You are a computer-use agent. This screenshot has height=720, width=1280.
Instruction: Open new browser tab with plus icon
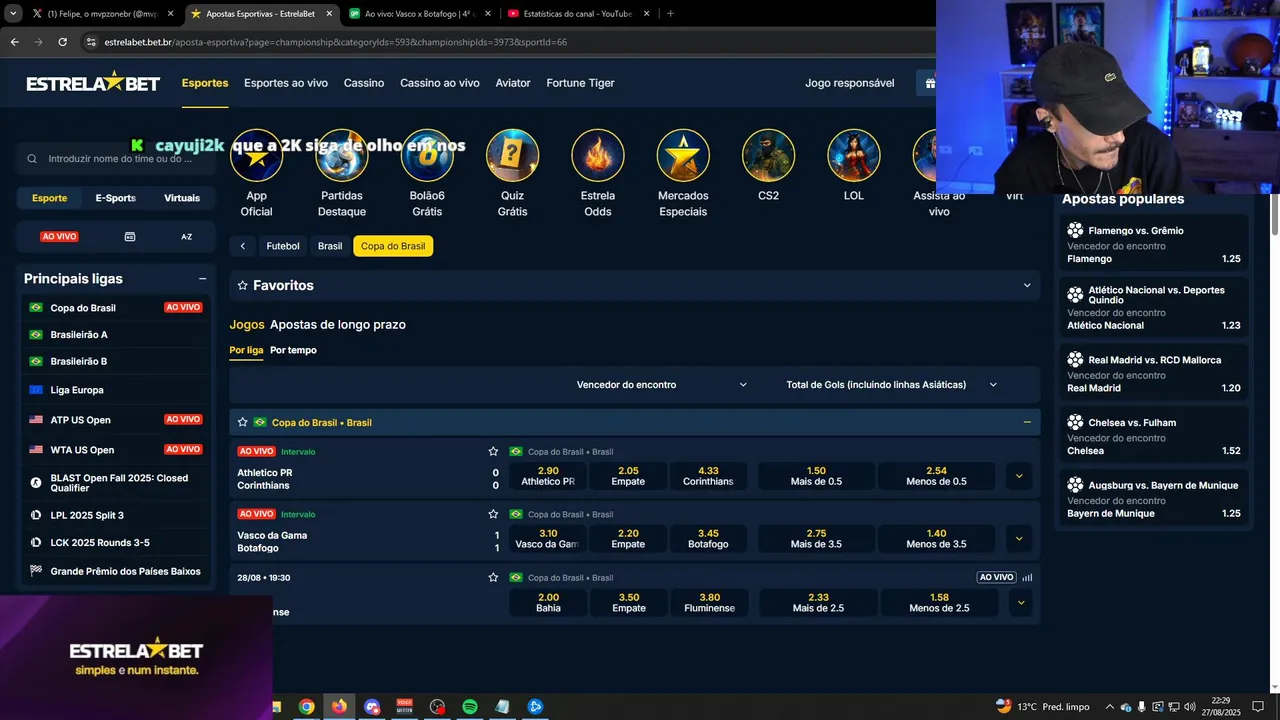(670, 14)
